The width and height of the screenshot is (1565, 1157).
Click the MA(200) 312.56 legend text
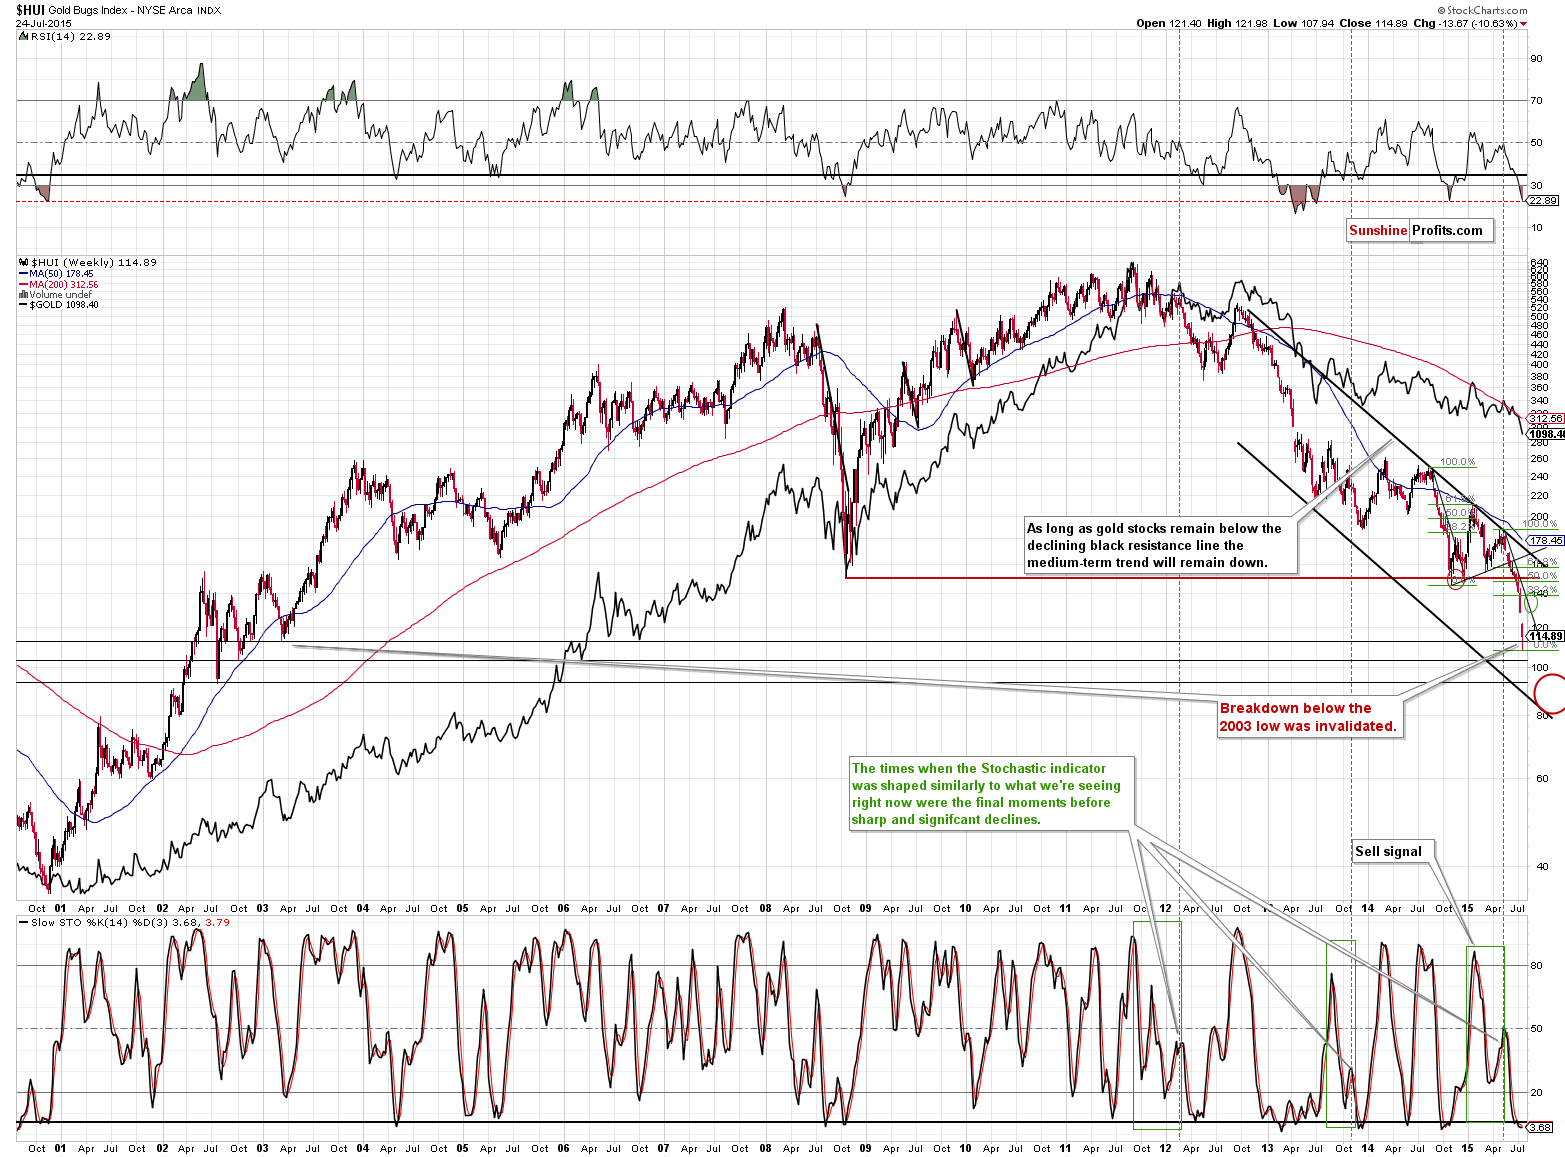tap(64, 284)
